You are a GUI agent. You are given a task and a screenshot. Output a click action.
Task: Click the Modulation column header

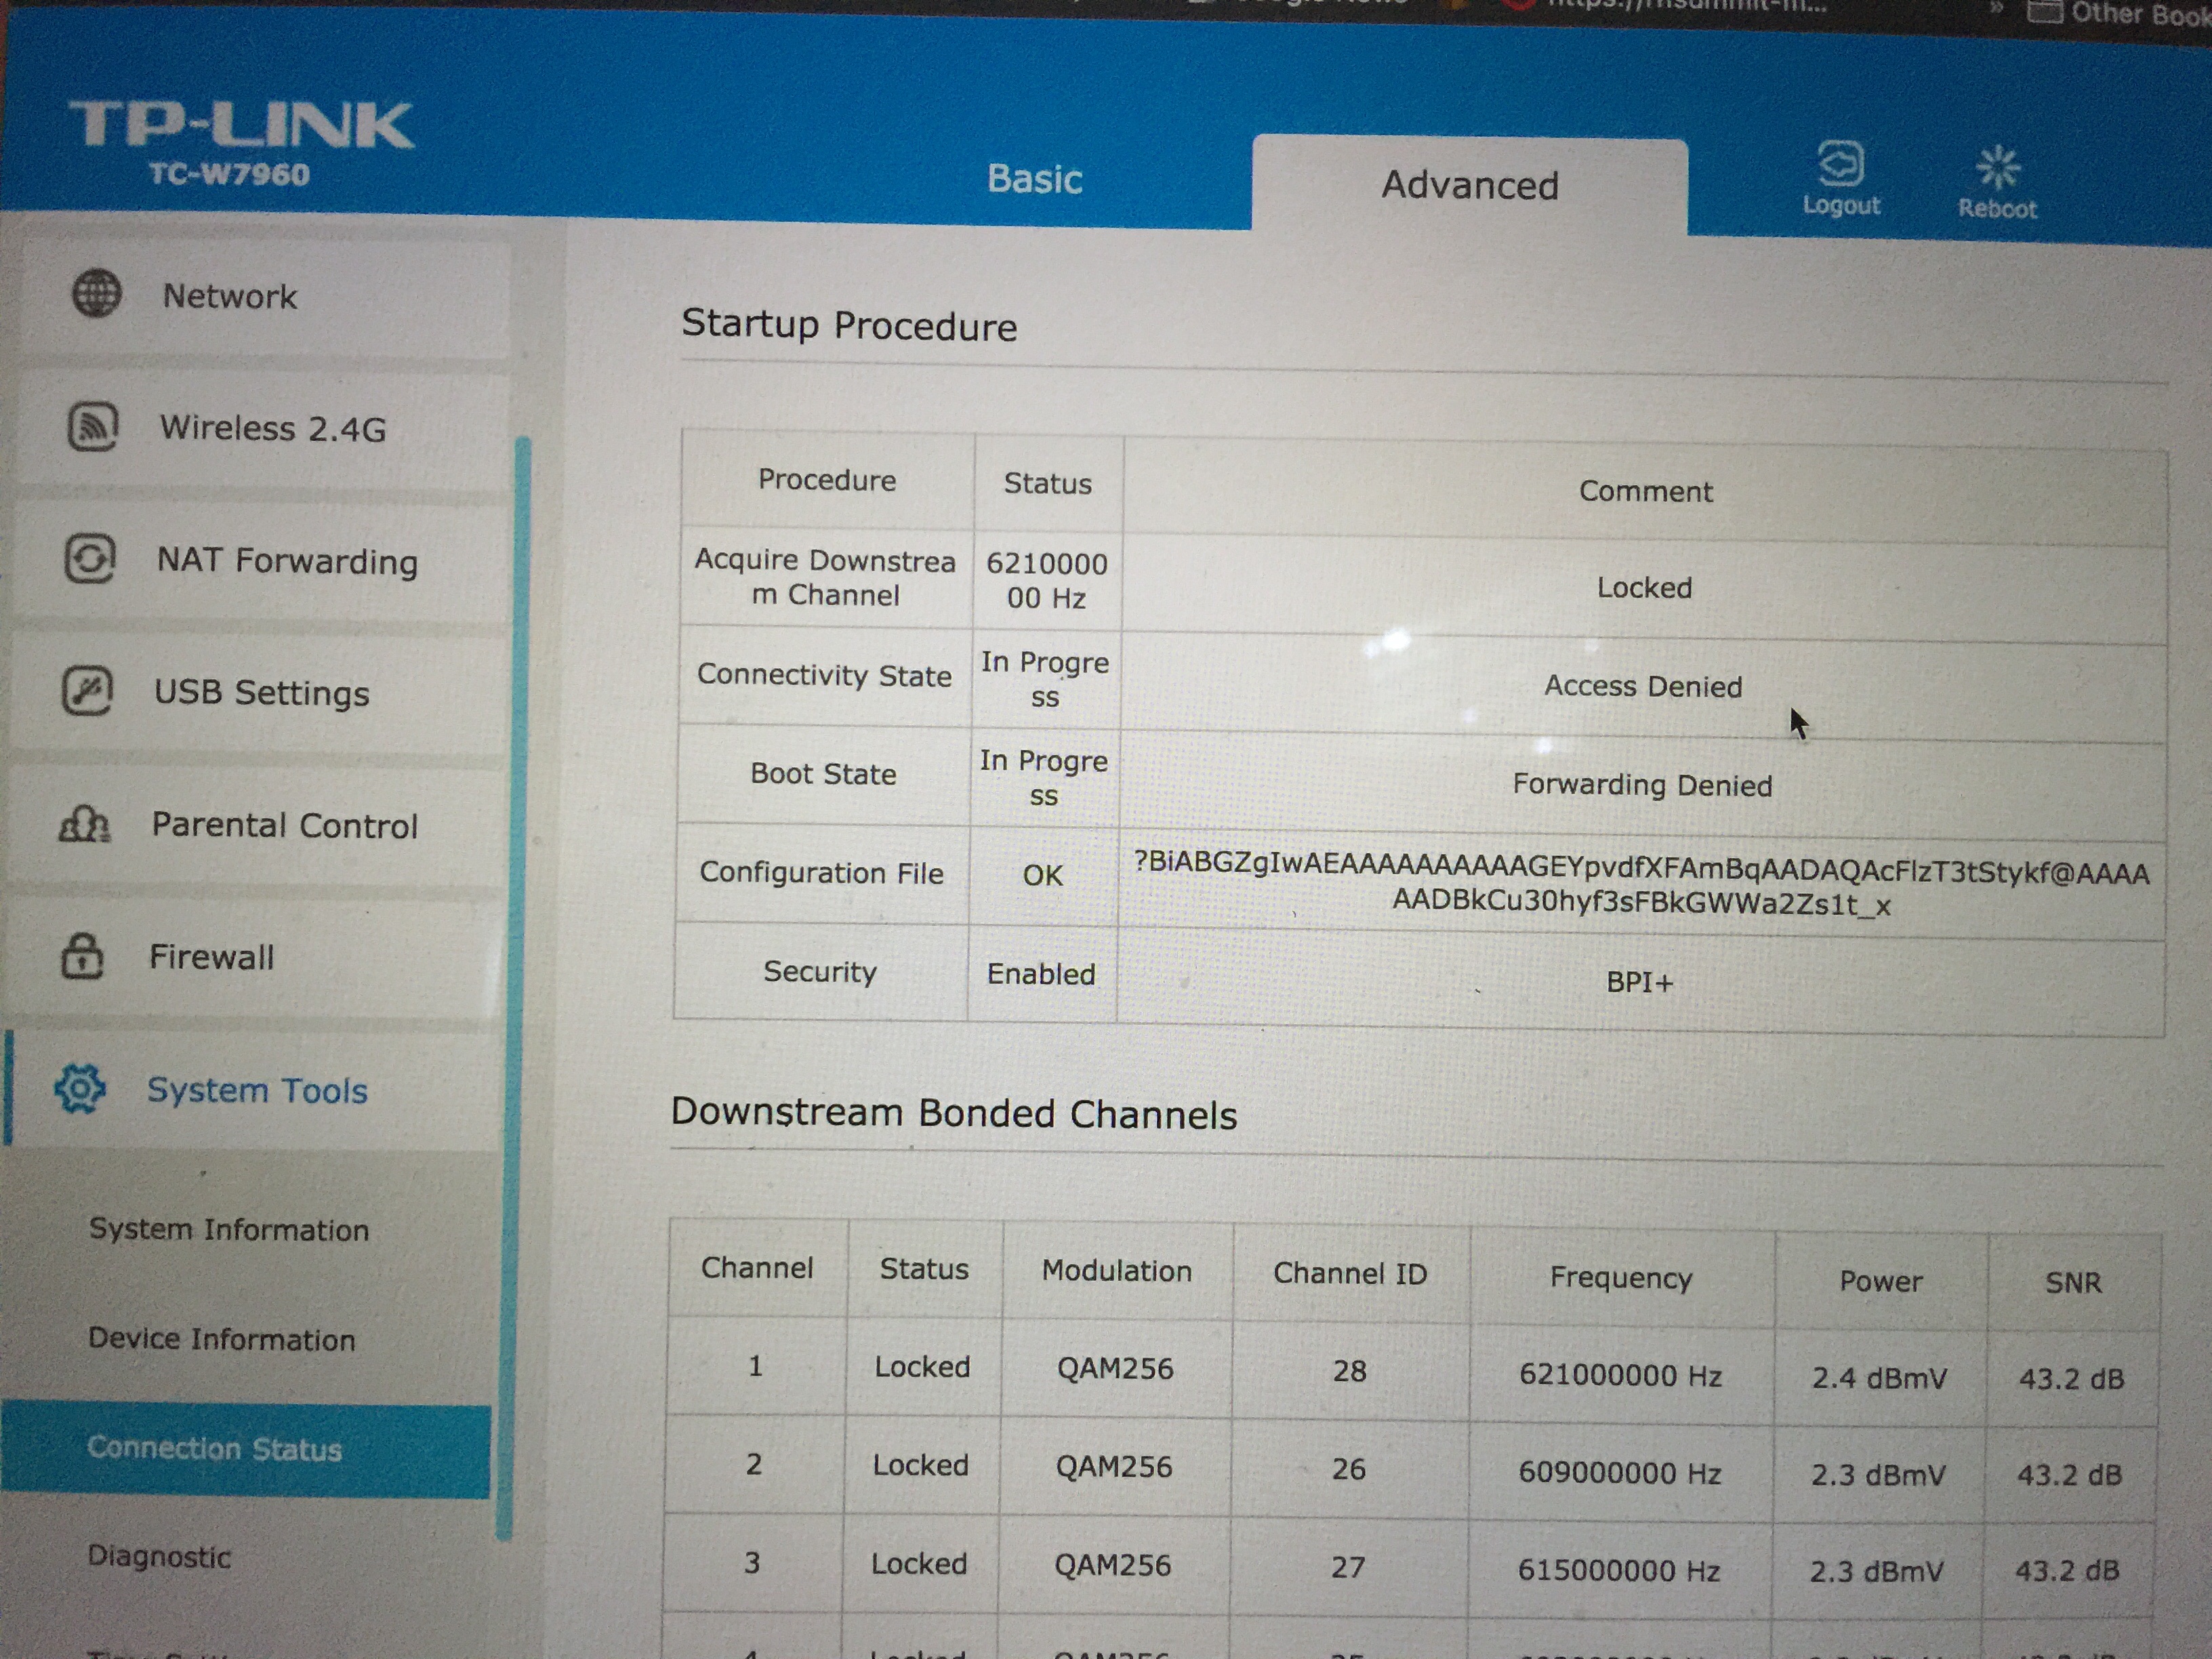1117,1271
